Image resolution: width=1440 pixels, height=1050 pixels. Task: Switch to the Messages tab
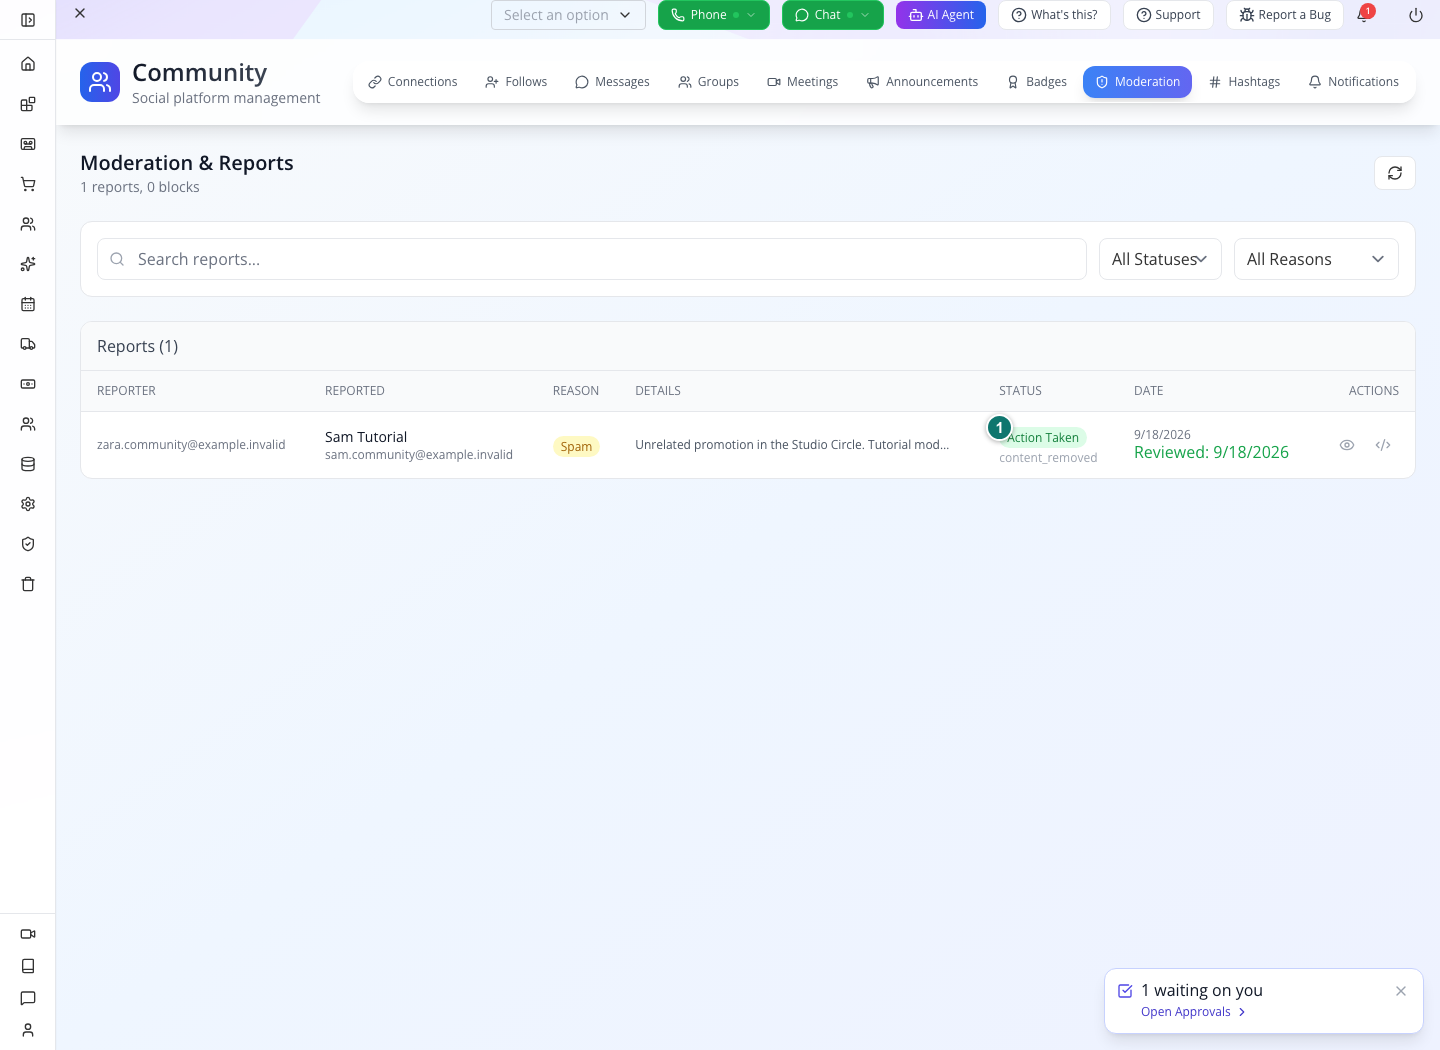(612, 82)
